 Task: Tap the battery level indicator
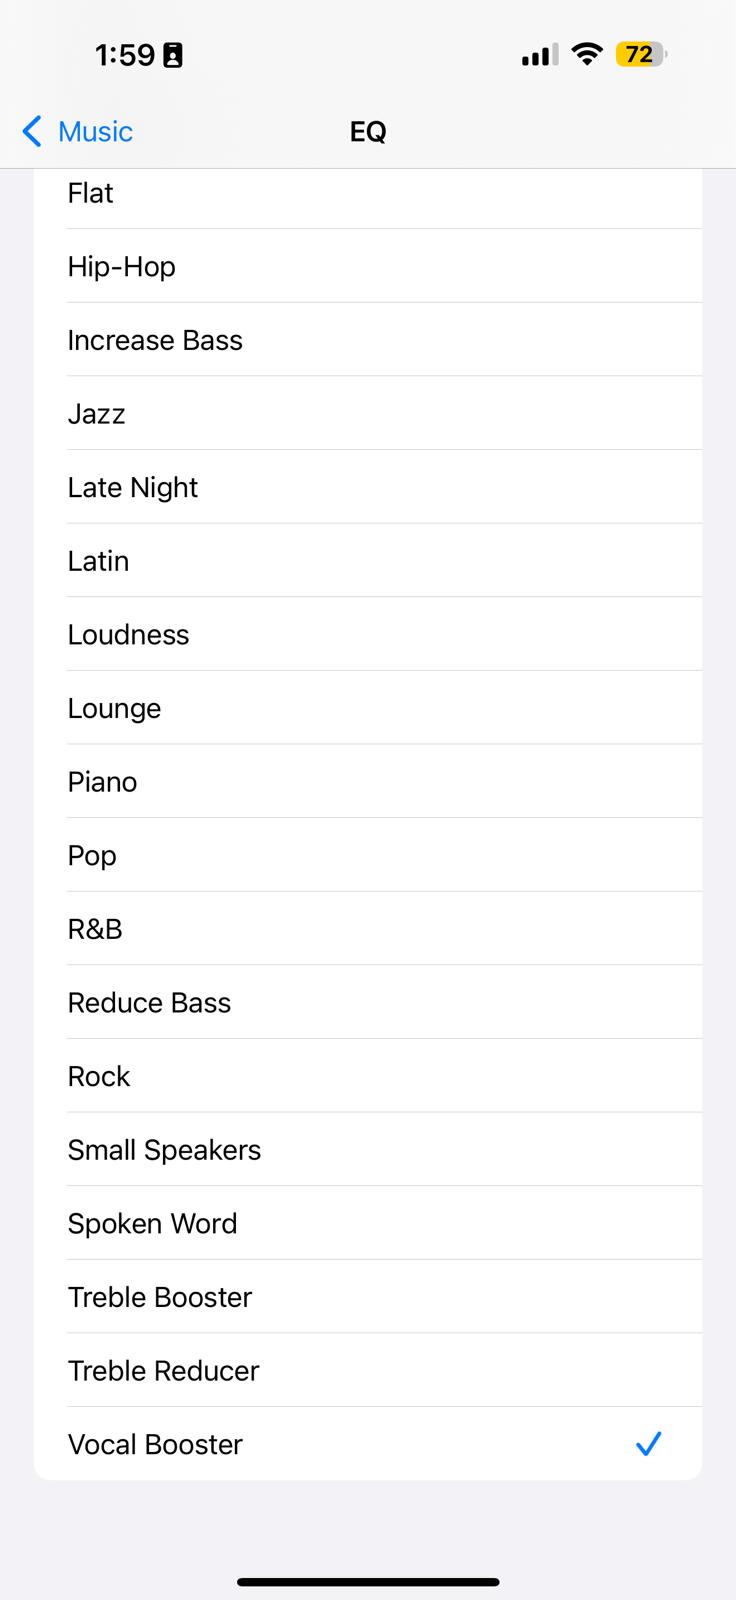(x=641, y=54)
